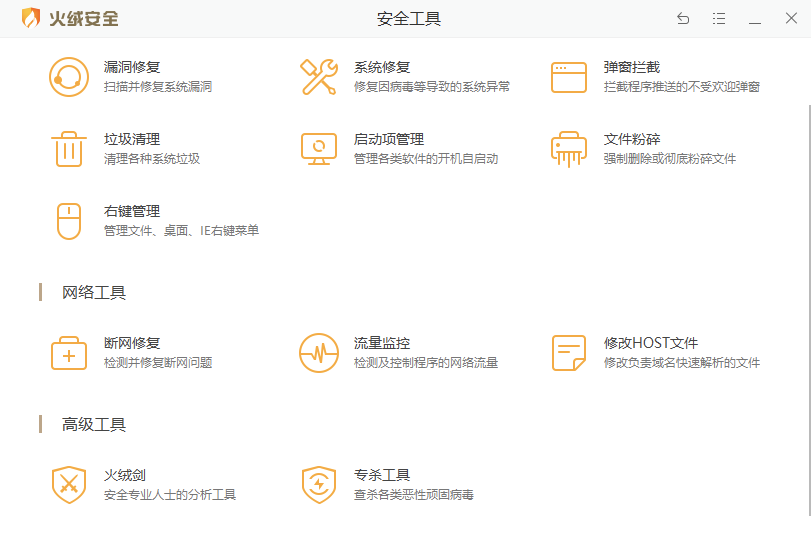
Task: Click the 流量监控 title text
Action: (x=382, y=343)
